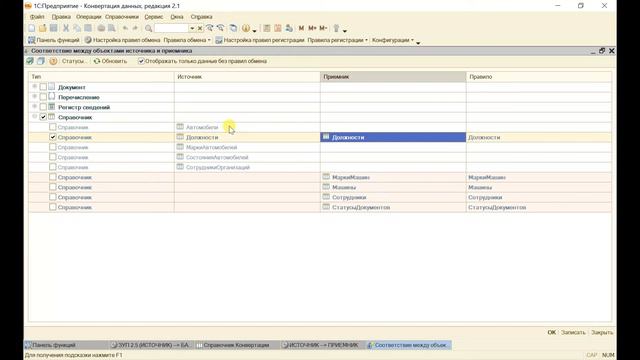Check the Автомобили row checkbox

point(53,127)
